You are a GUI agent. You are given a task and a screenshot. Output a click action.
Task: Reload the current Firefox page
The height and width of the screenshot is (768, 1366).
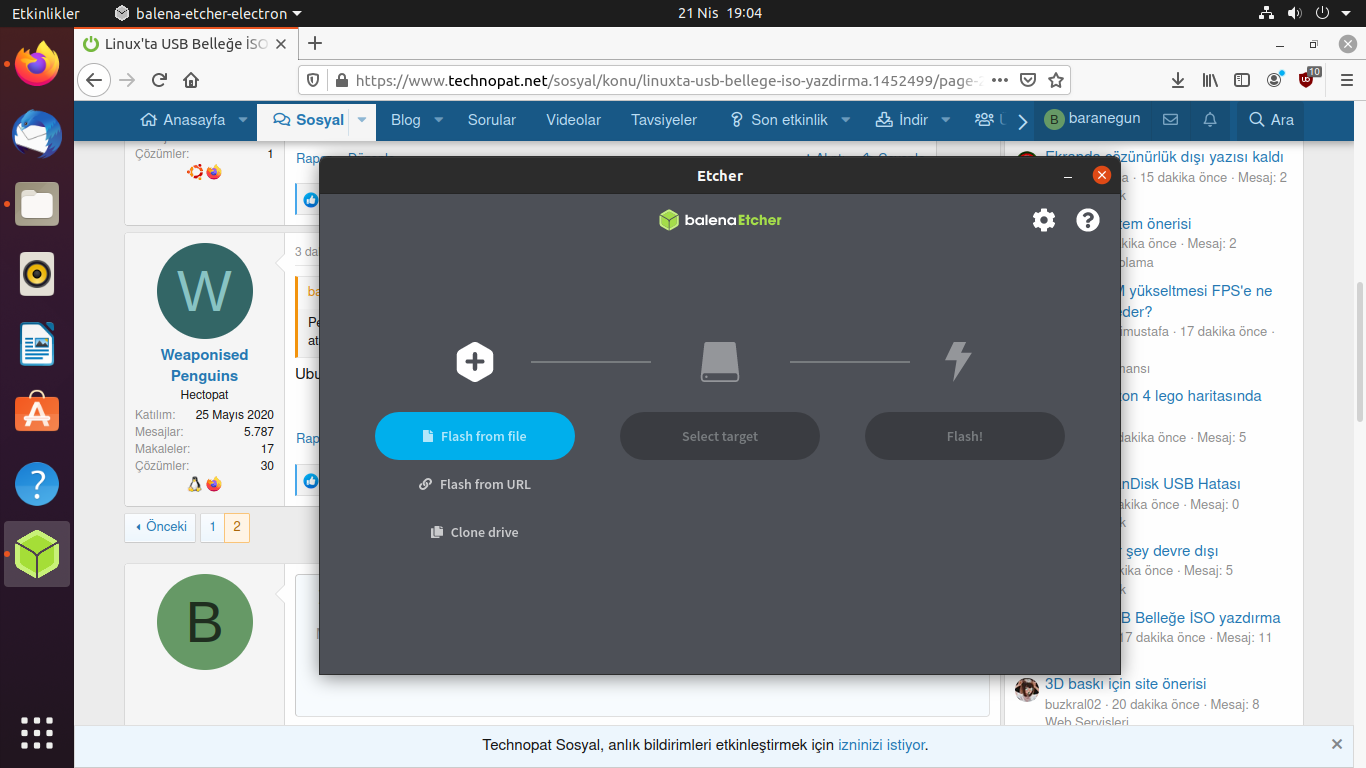(159, 80)
